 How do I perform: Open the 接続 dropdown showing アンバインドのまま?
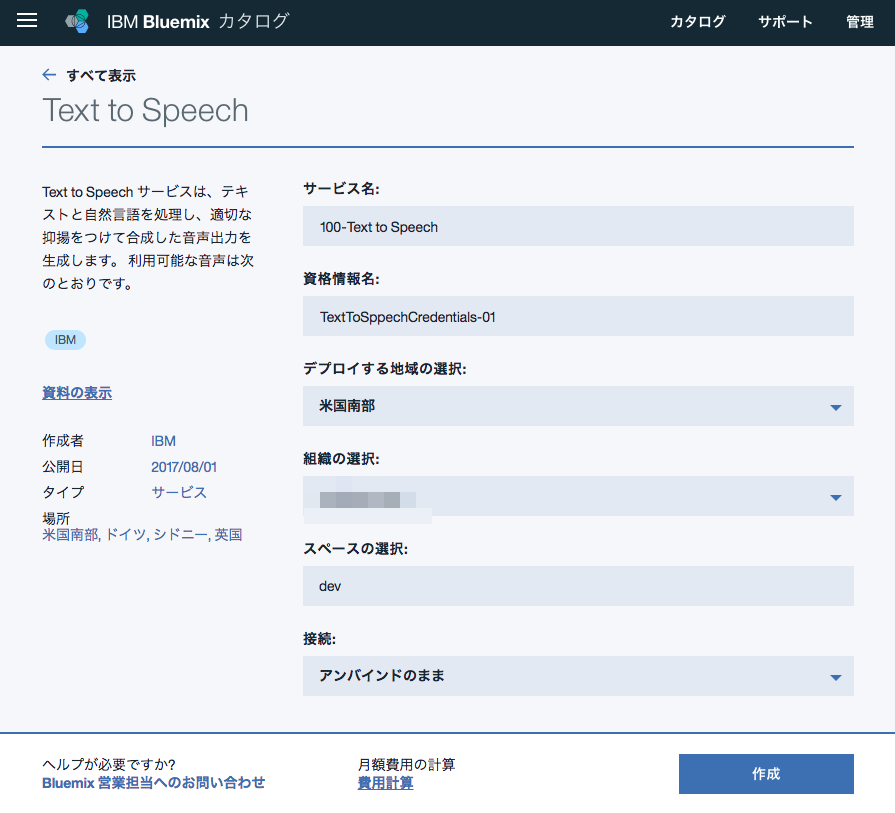click(x=578, y=676)
